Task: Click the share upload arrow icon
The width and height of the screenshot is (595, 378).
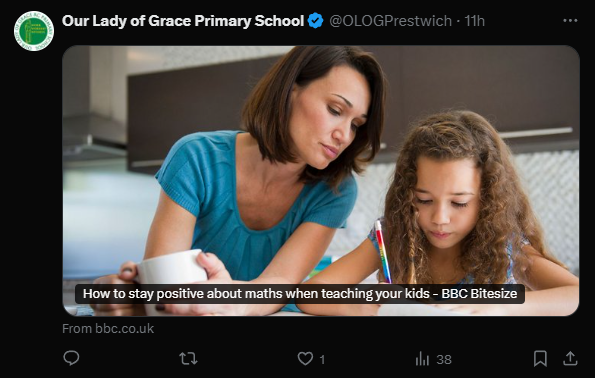Action: point(570,358)
